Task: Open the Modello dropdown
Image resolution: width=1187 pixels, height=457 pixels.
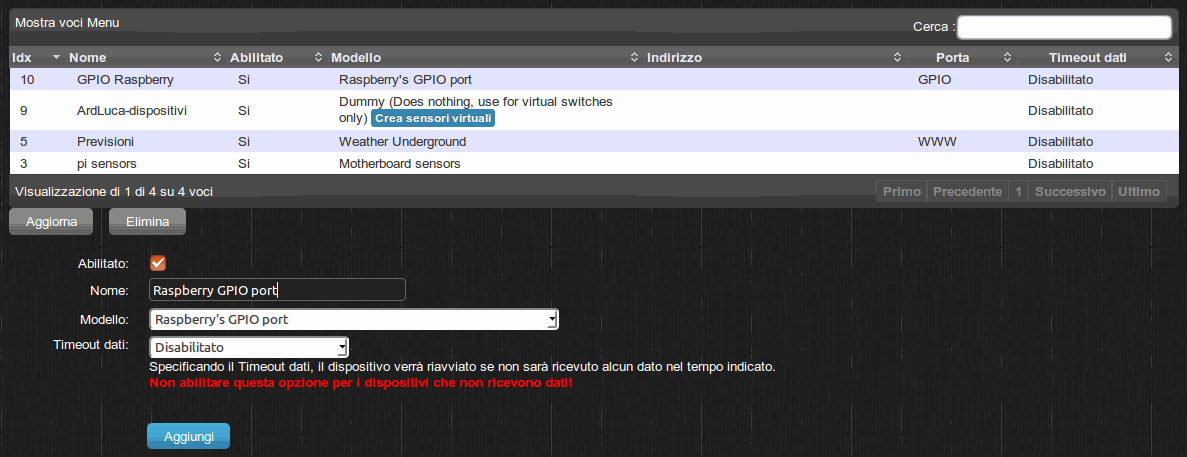Action: coord(354,319)
